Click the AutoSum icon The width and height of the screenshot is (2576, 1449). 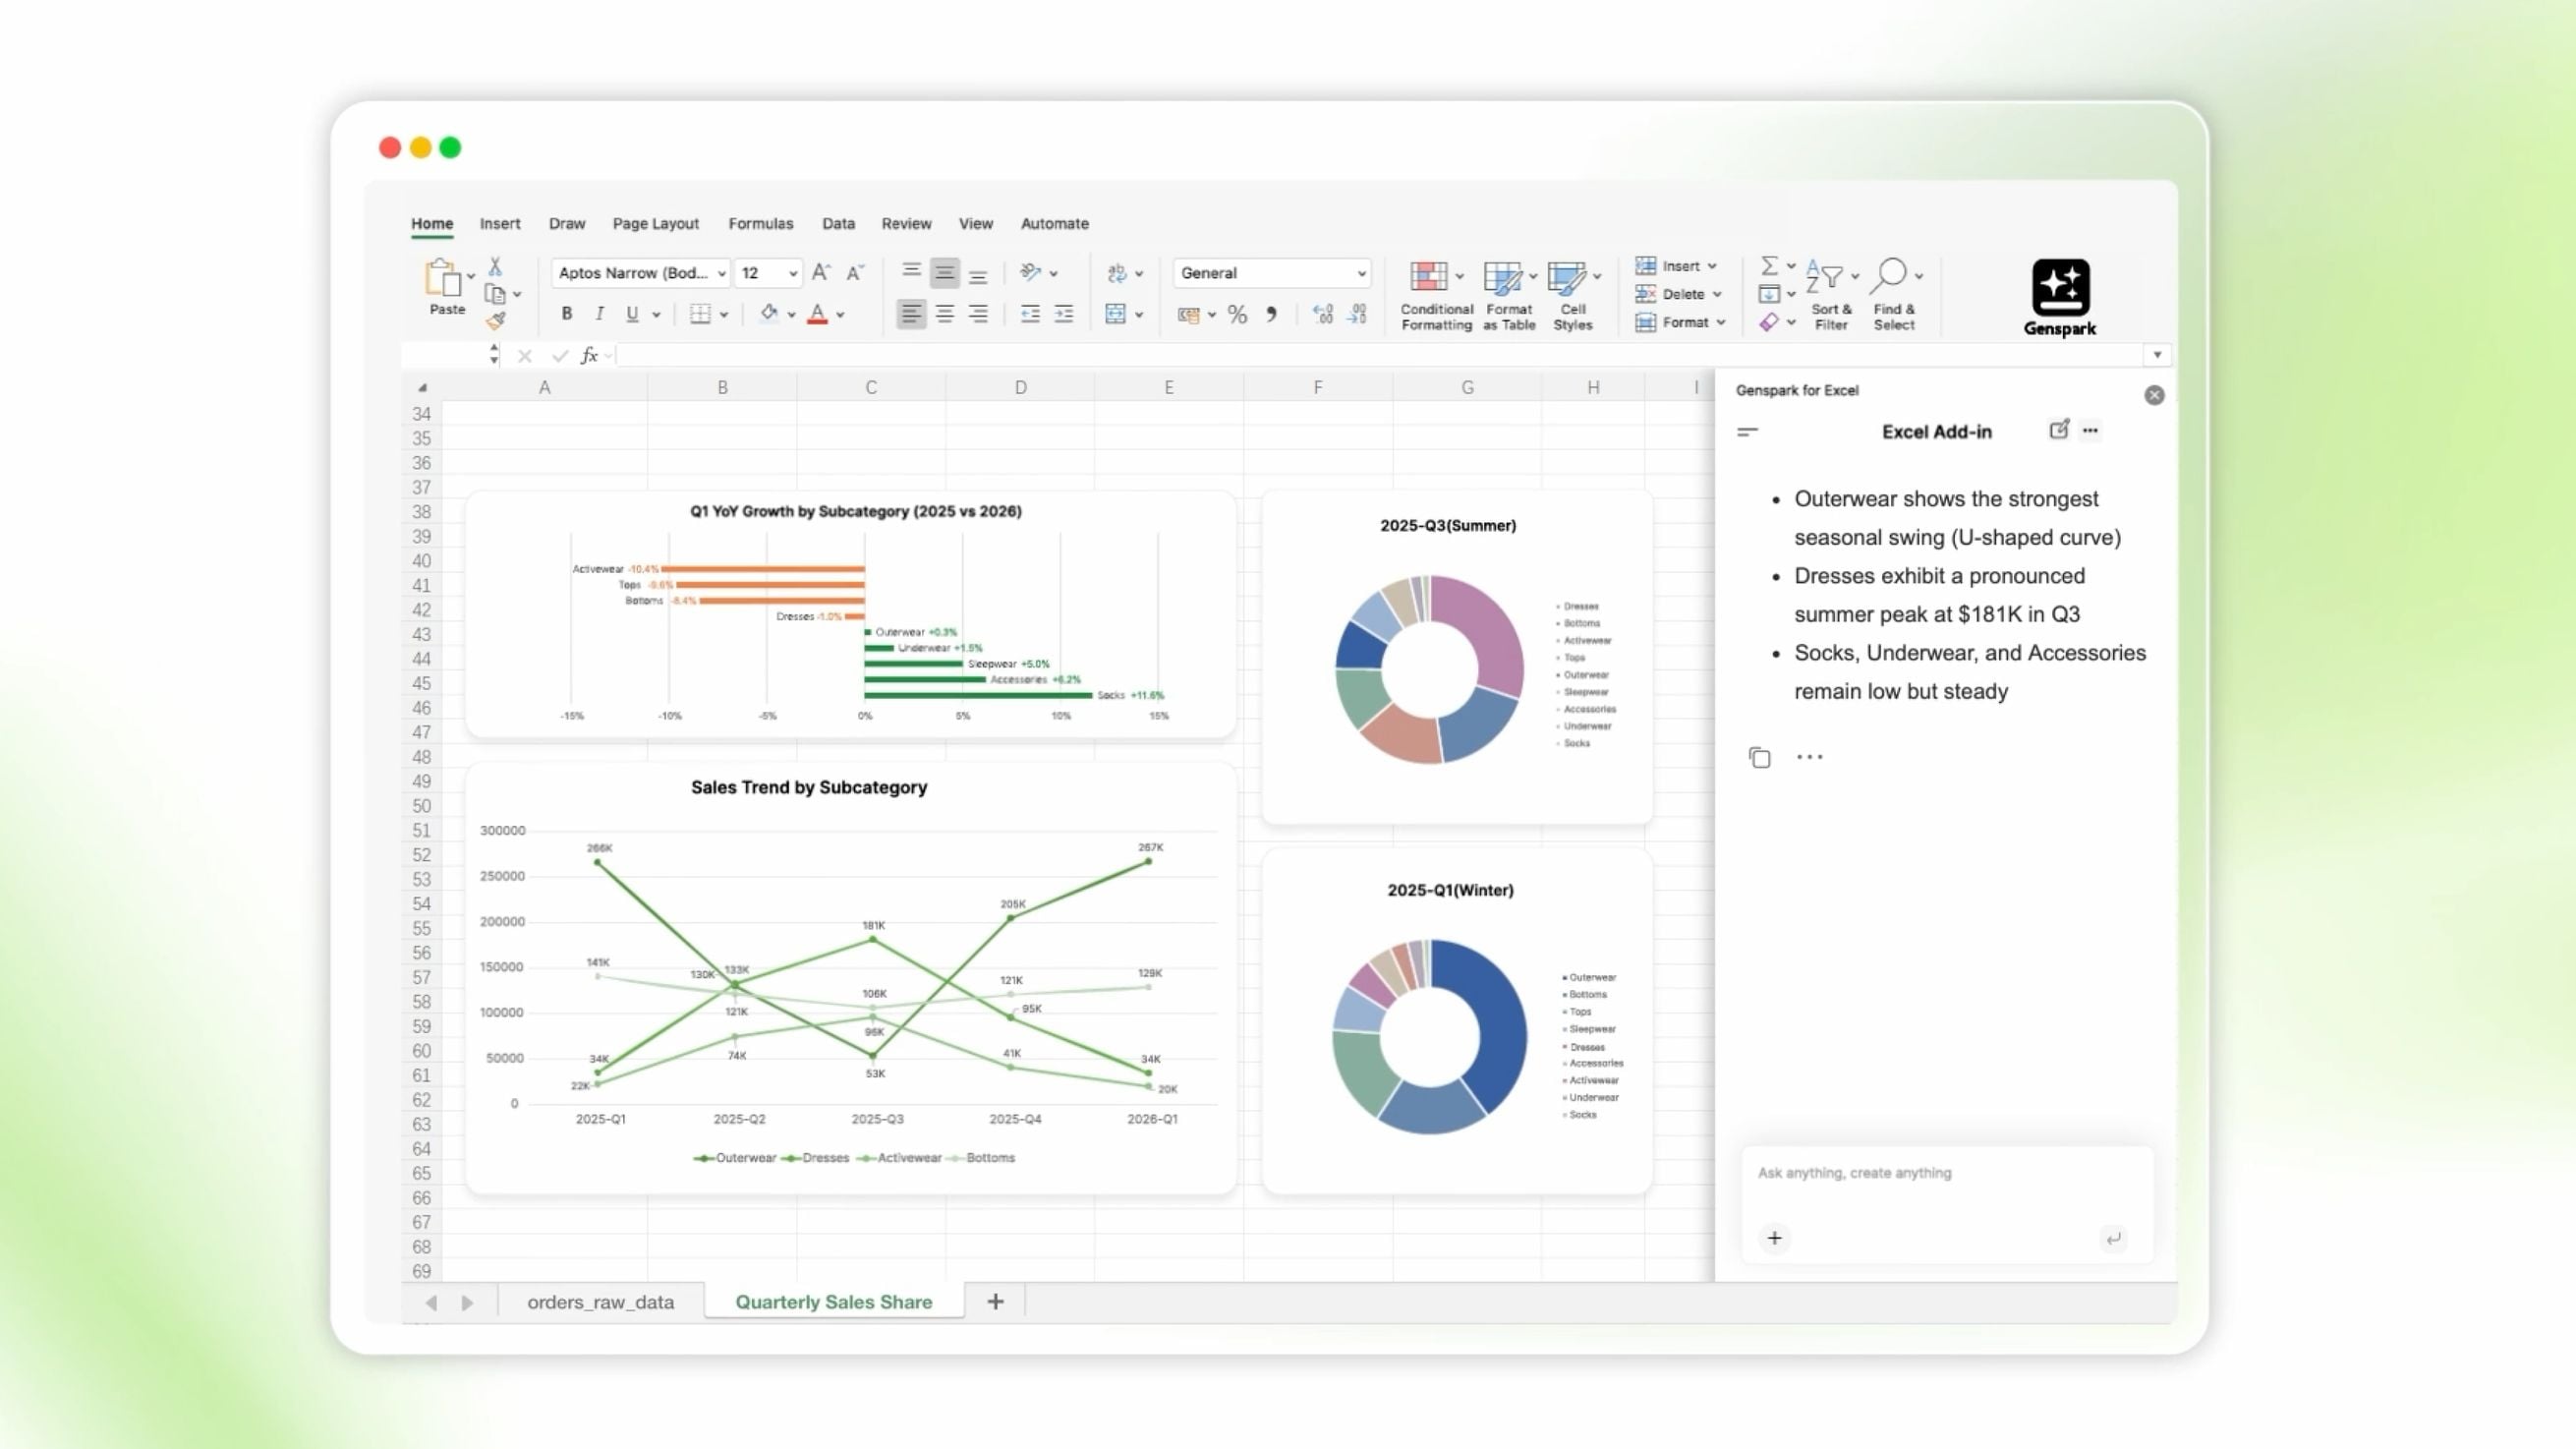point(1768,265)
